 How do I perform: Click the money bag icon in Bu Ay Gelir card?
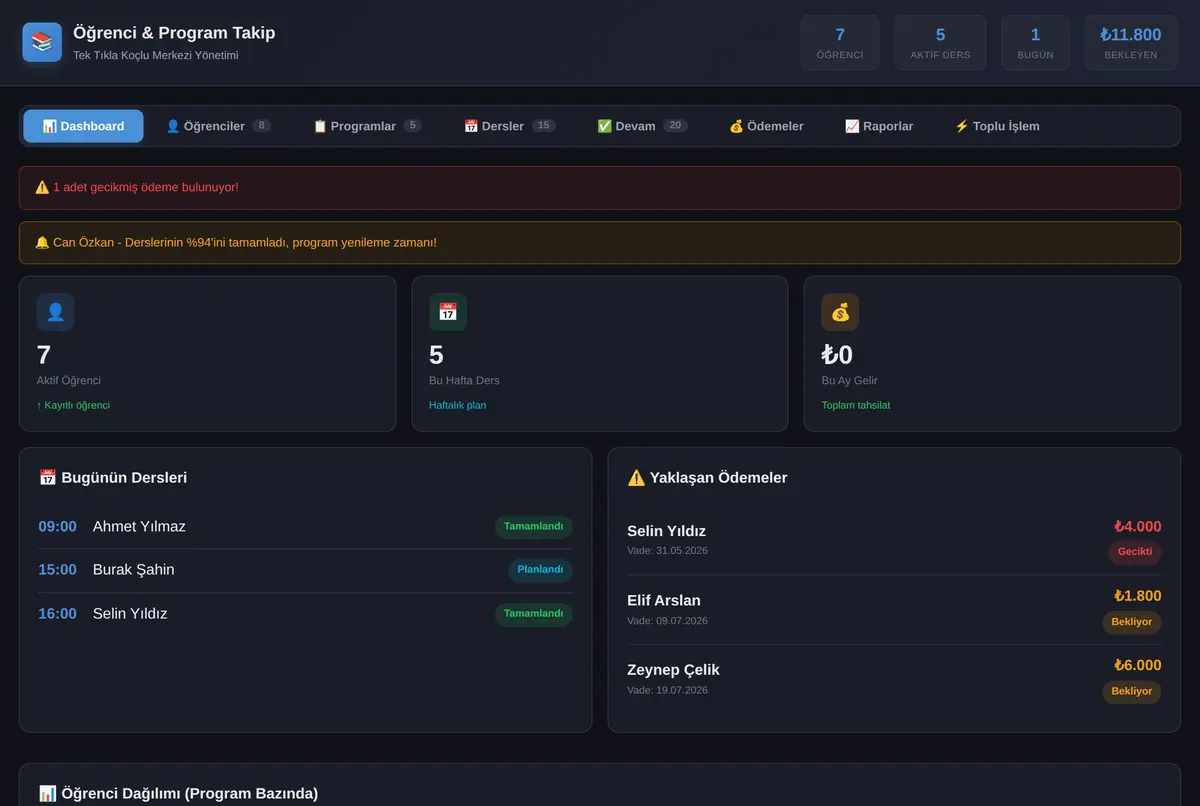pyautogui.click(x=840, y=312)
